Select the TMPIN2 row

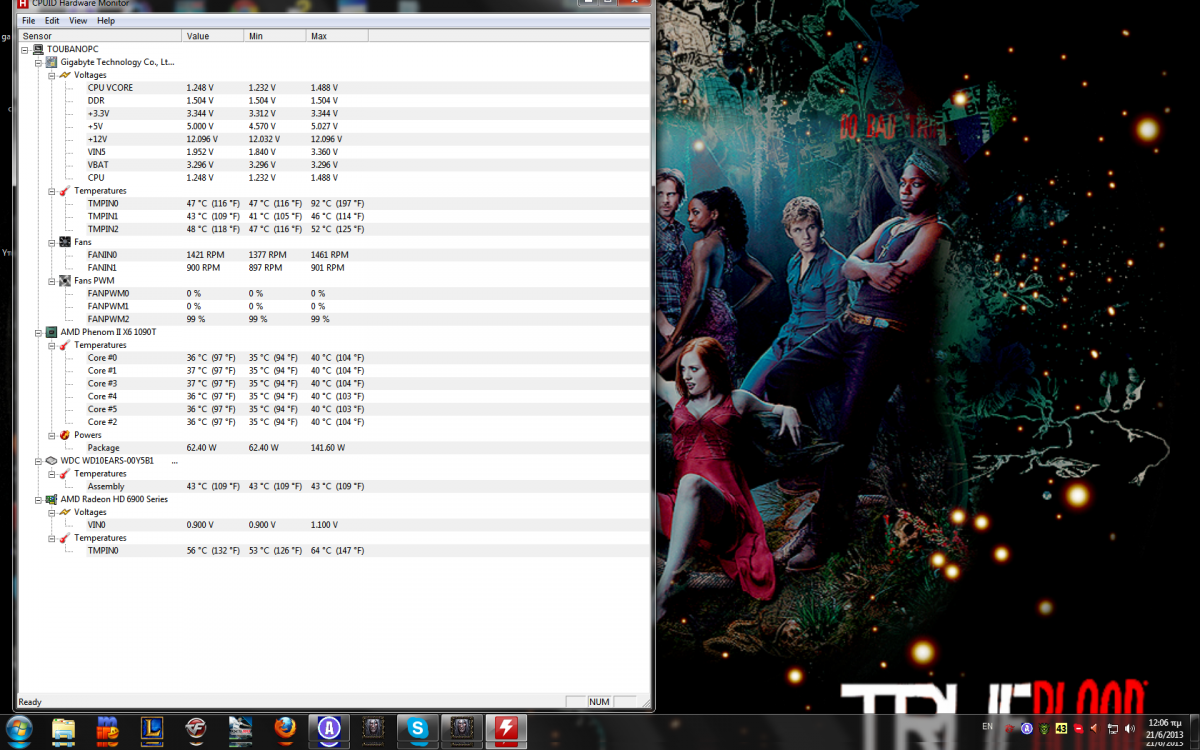click(x=334, y=229)
